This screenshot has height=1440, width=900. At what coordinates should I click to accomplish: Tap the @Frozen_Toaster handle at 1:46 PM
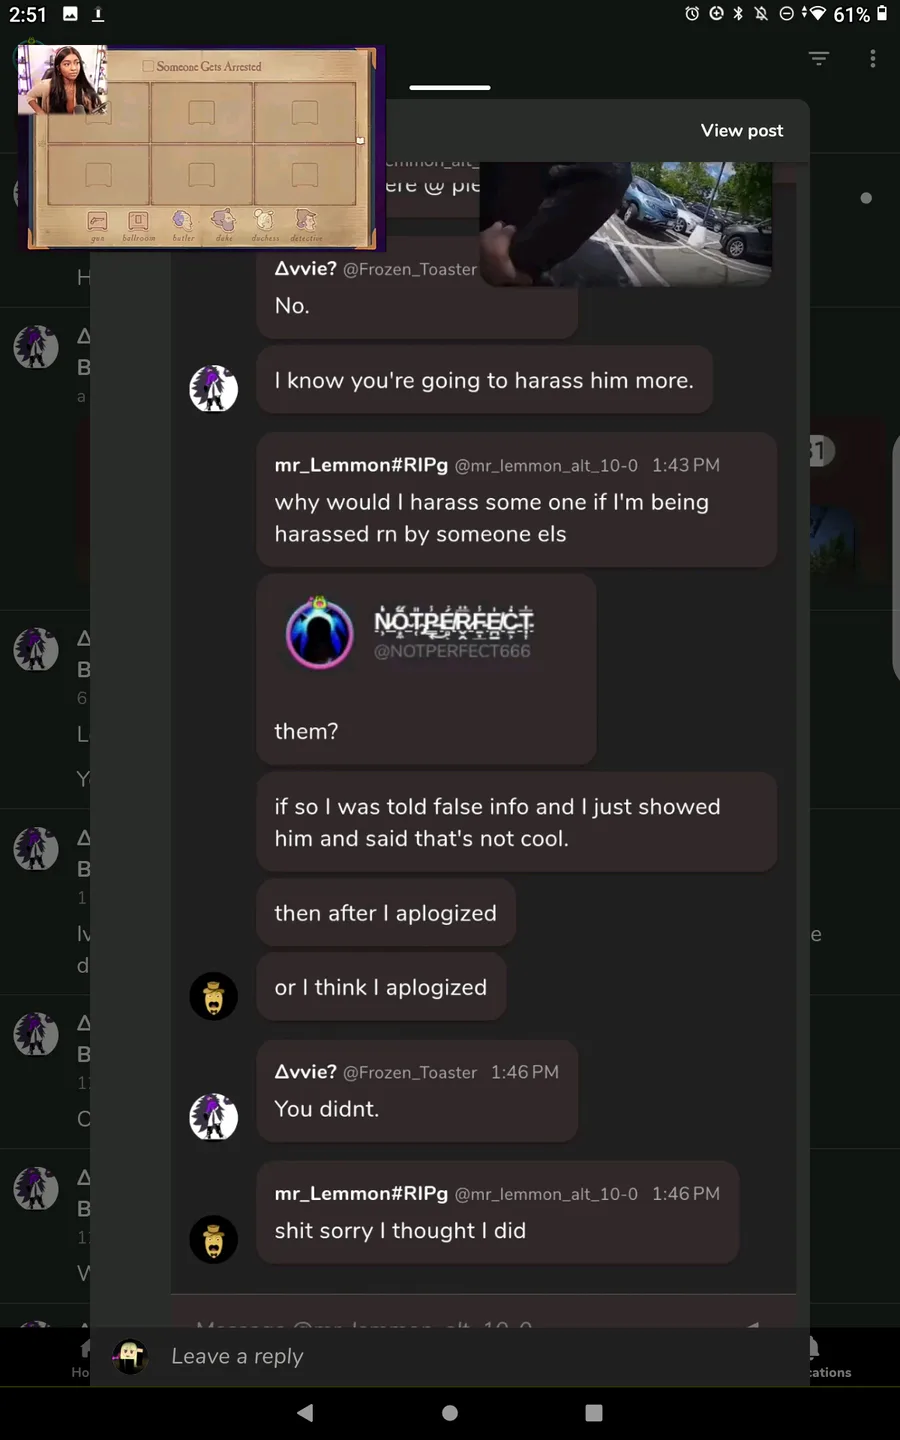pos(410,1073)
